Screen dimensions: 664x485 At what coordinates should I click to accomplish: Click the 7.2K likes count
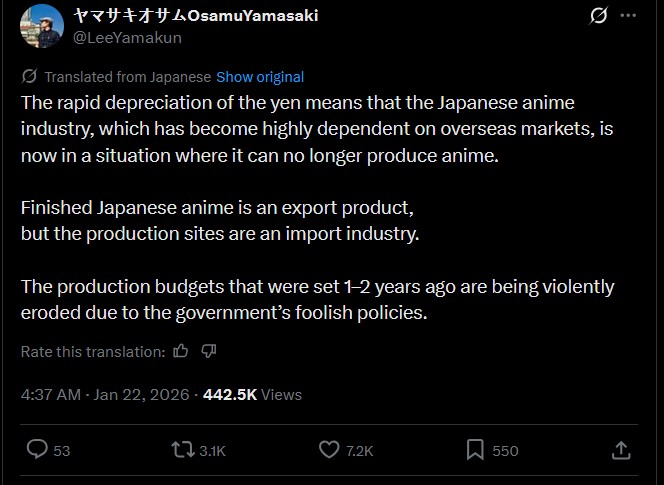(x=360, y=451)
